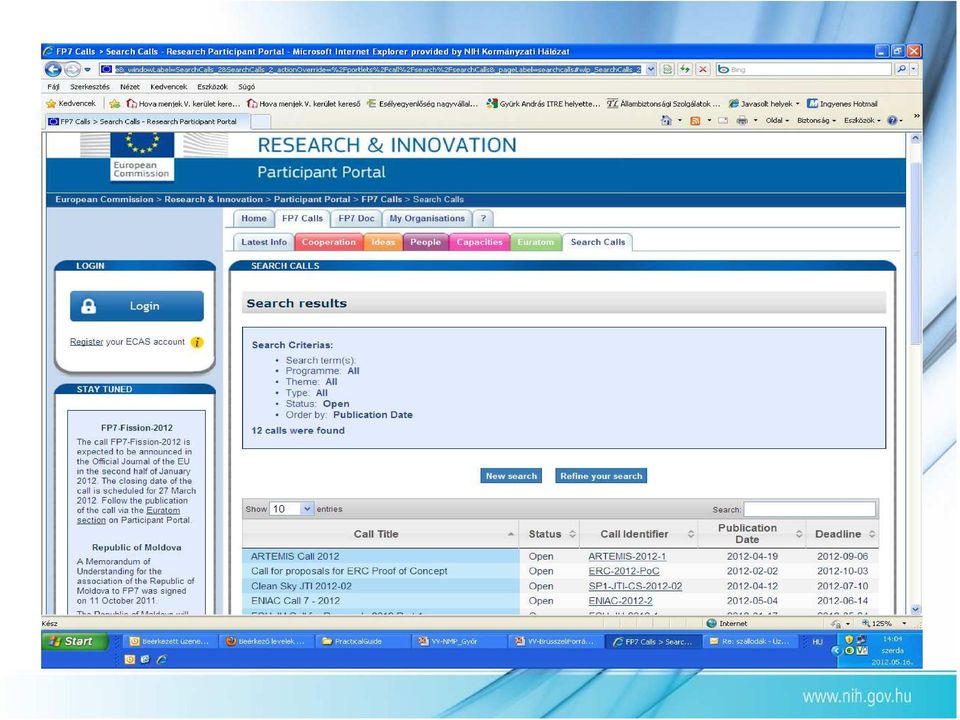Switch to Beérkező levelek Firefox taskbar item
The image size is (960, 720).
point(266,641)
